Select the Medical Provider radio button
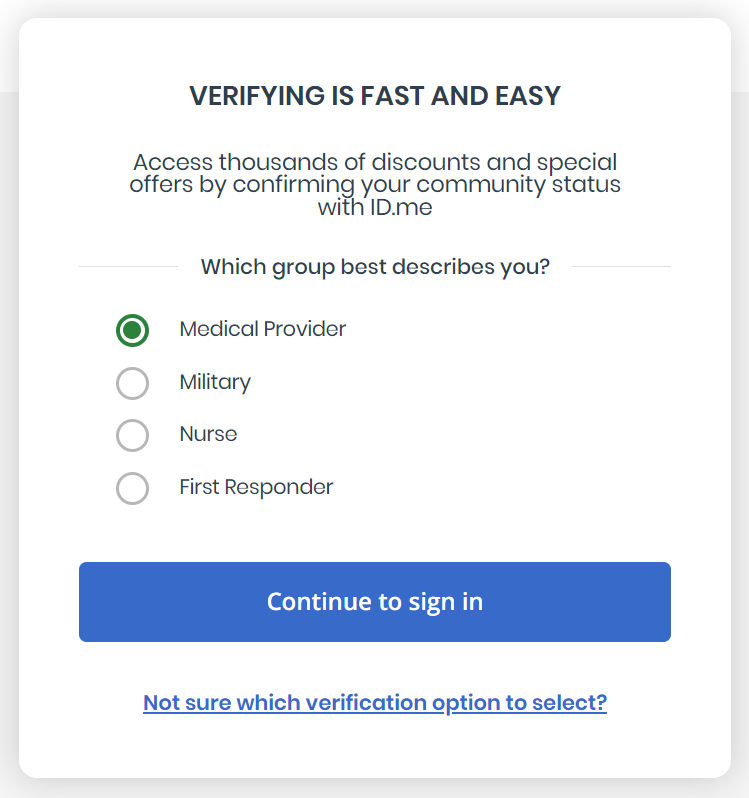 [x=133, y=330]
